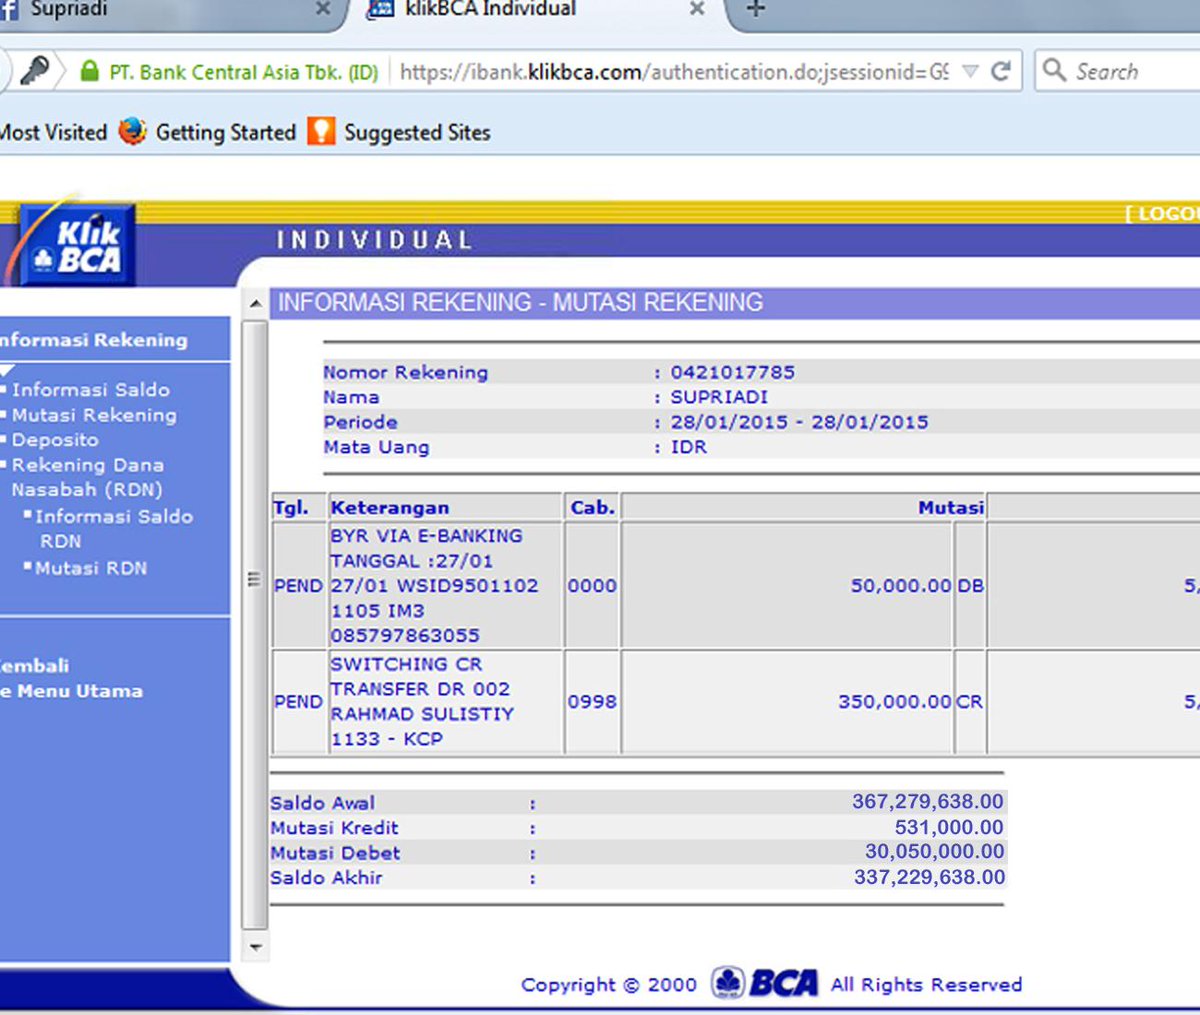Click the Firefox icon beside Getting Started

coord(132,131)
